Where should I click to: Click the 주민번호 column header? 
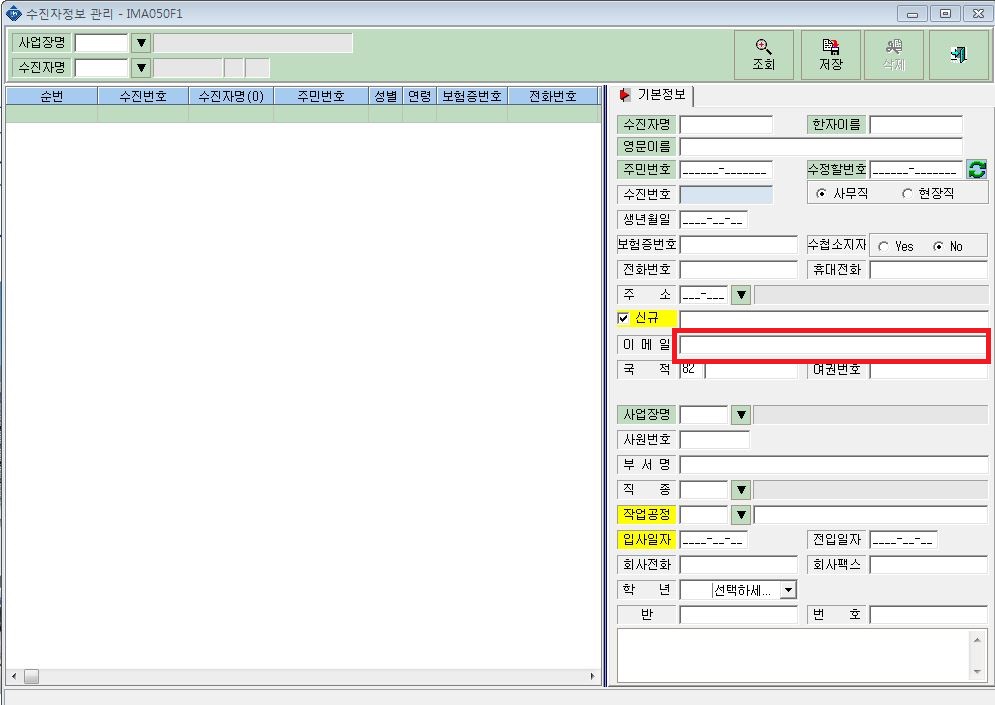coord(321,96)
